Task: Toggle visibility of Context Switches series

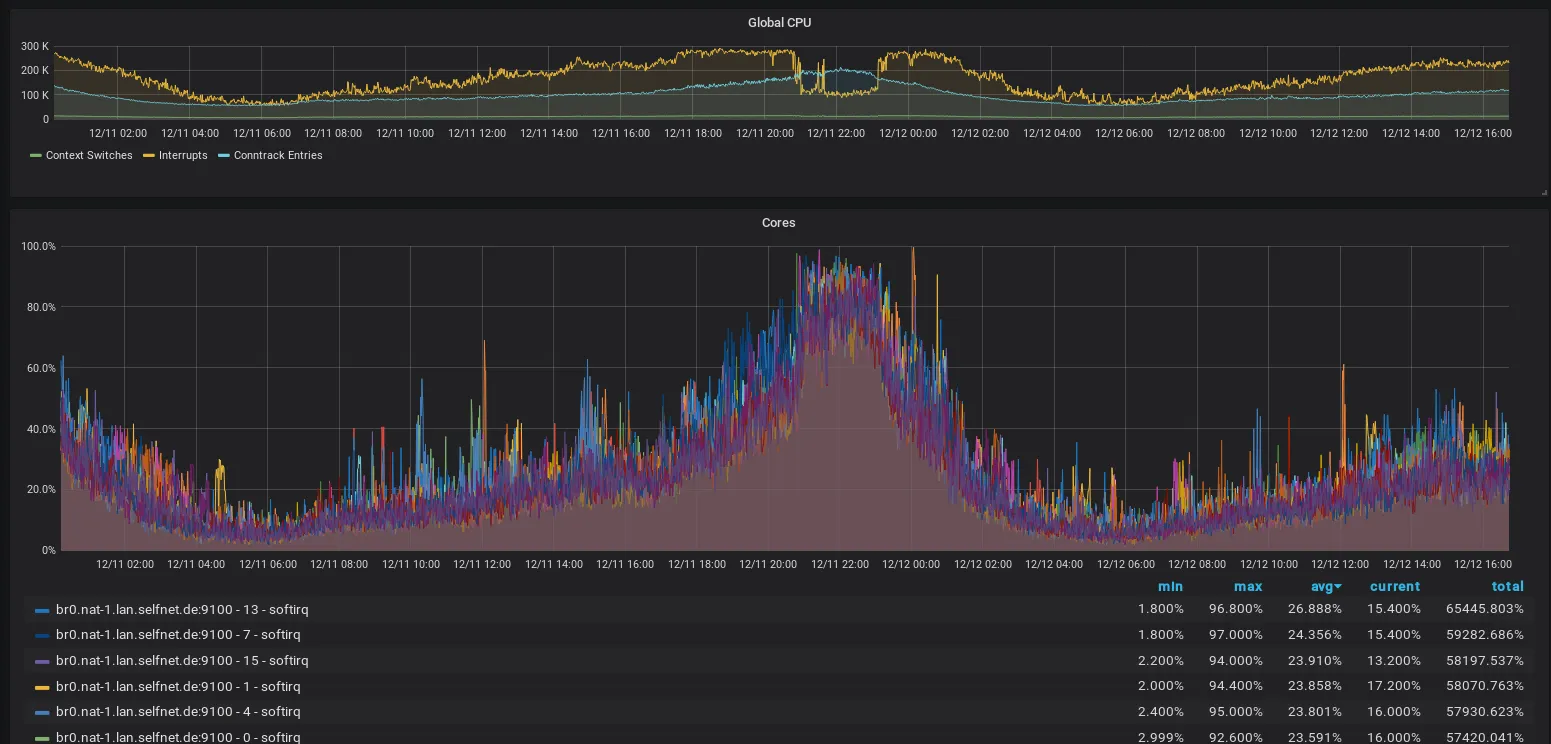Action: (x=90, y=155)
